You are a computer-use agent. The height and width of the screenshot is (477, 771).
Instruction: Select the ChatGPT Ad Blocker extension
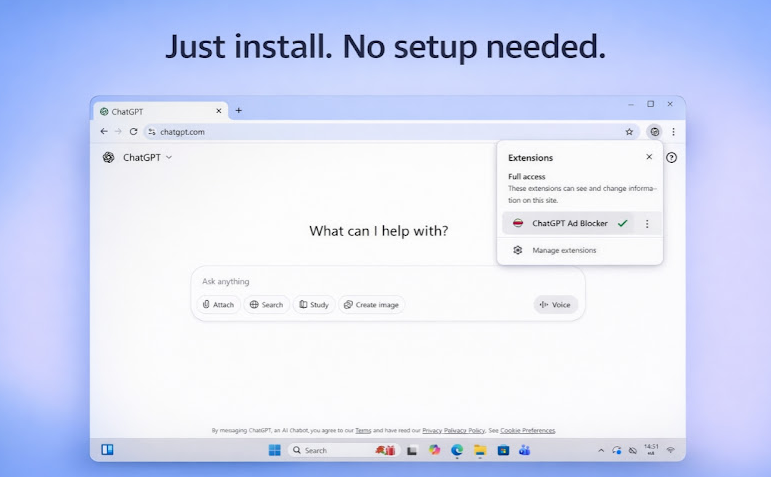568,223
